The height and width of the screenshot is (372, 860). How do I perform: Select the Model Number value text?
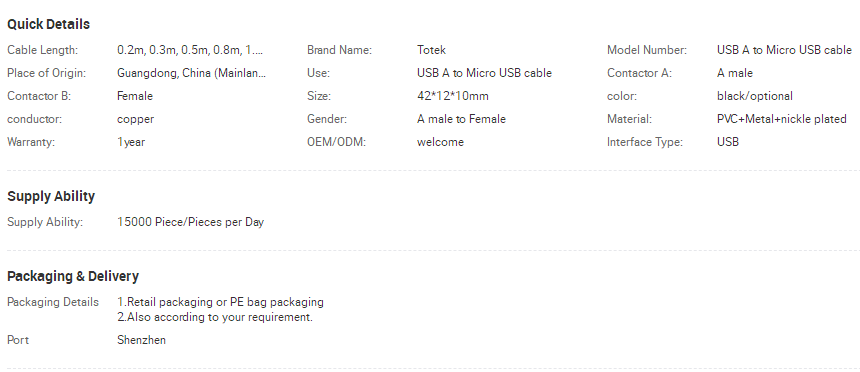point(784,50)
